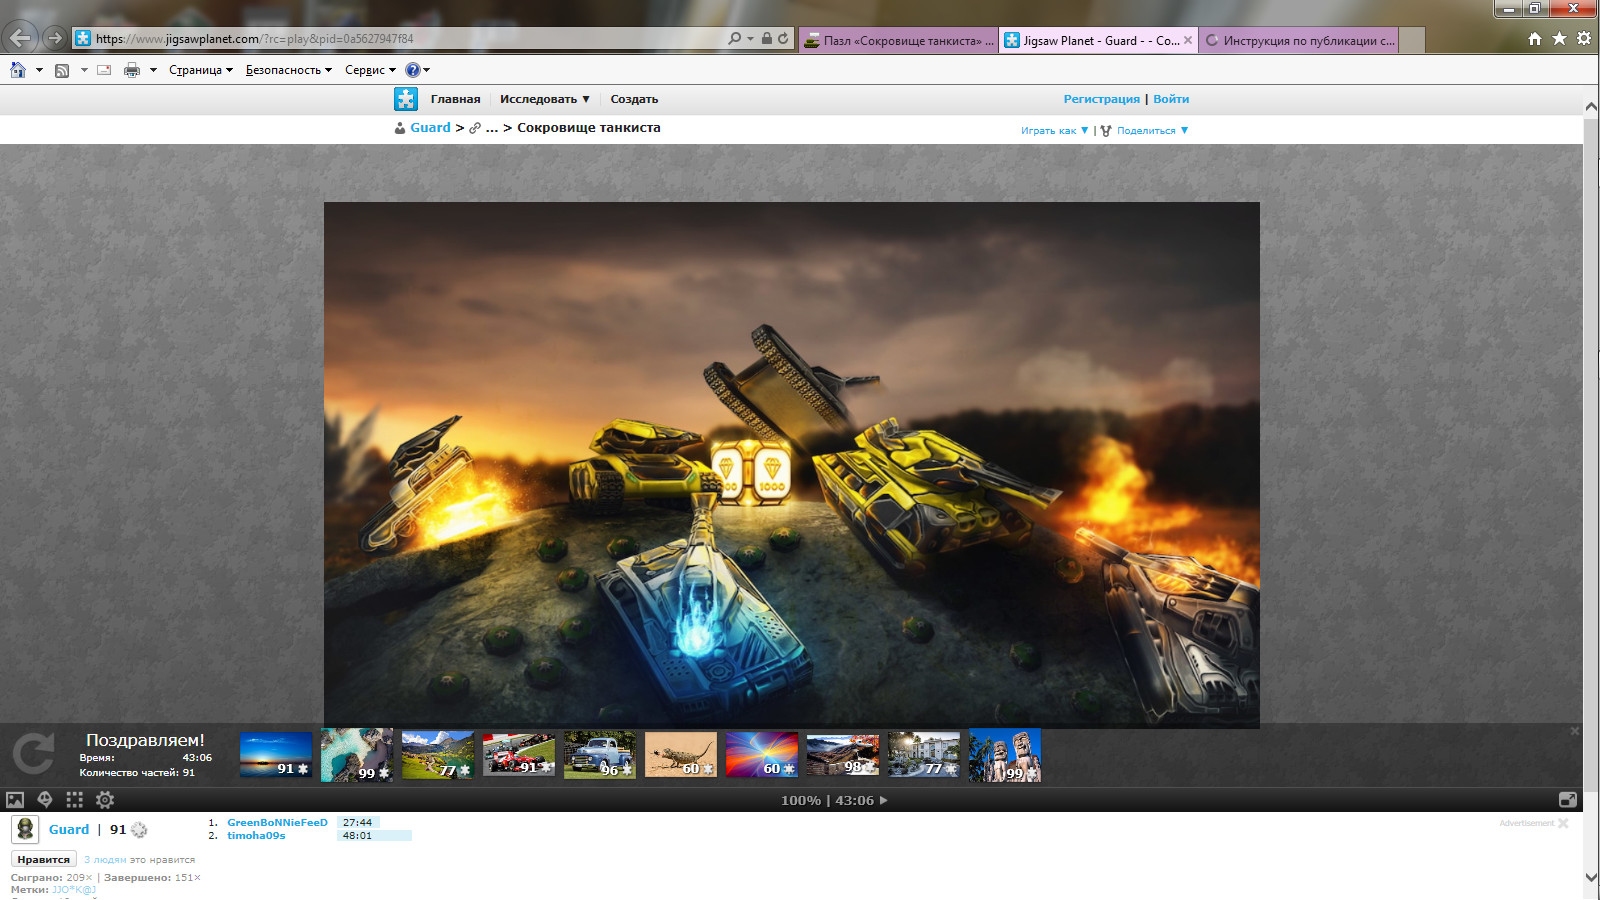Enter fullscreen mode with the bottom-right icon
The height and width of the screenshot is (900, 1600).
[x=1568, y=800]
